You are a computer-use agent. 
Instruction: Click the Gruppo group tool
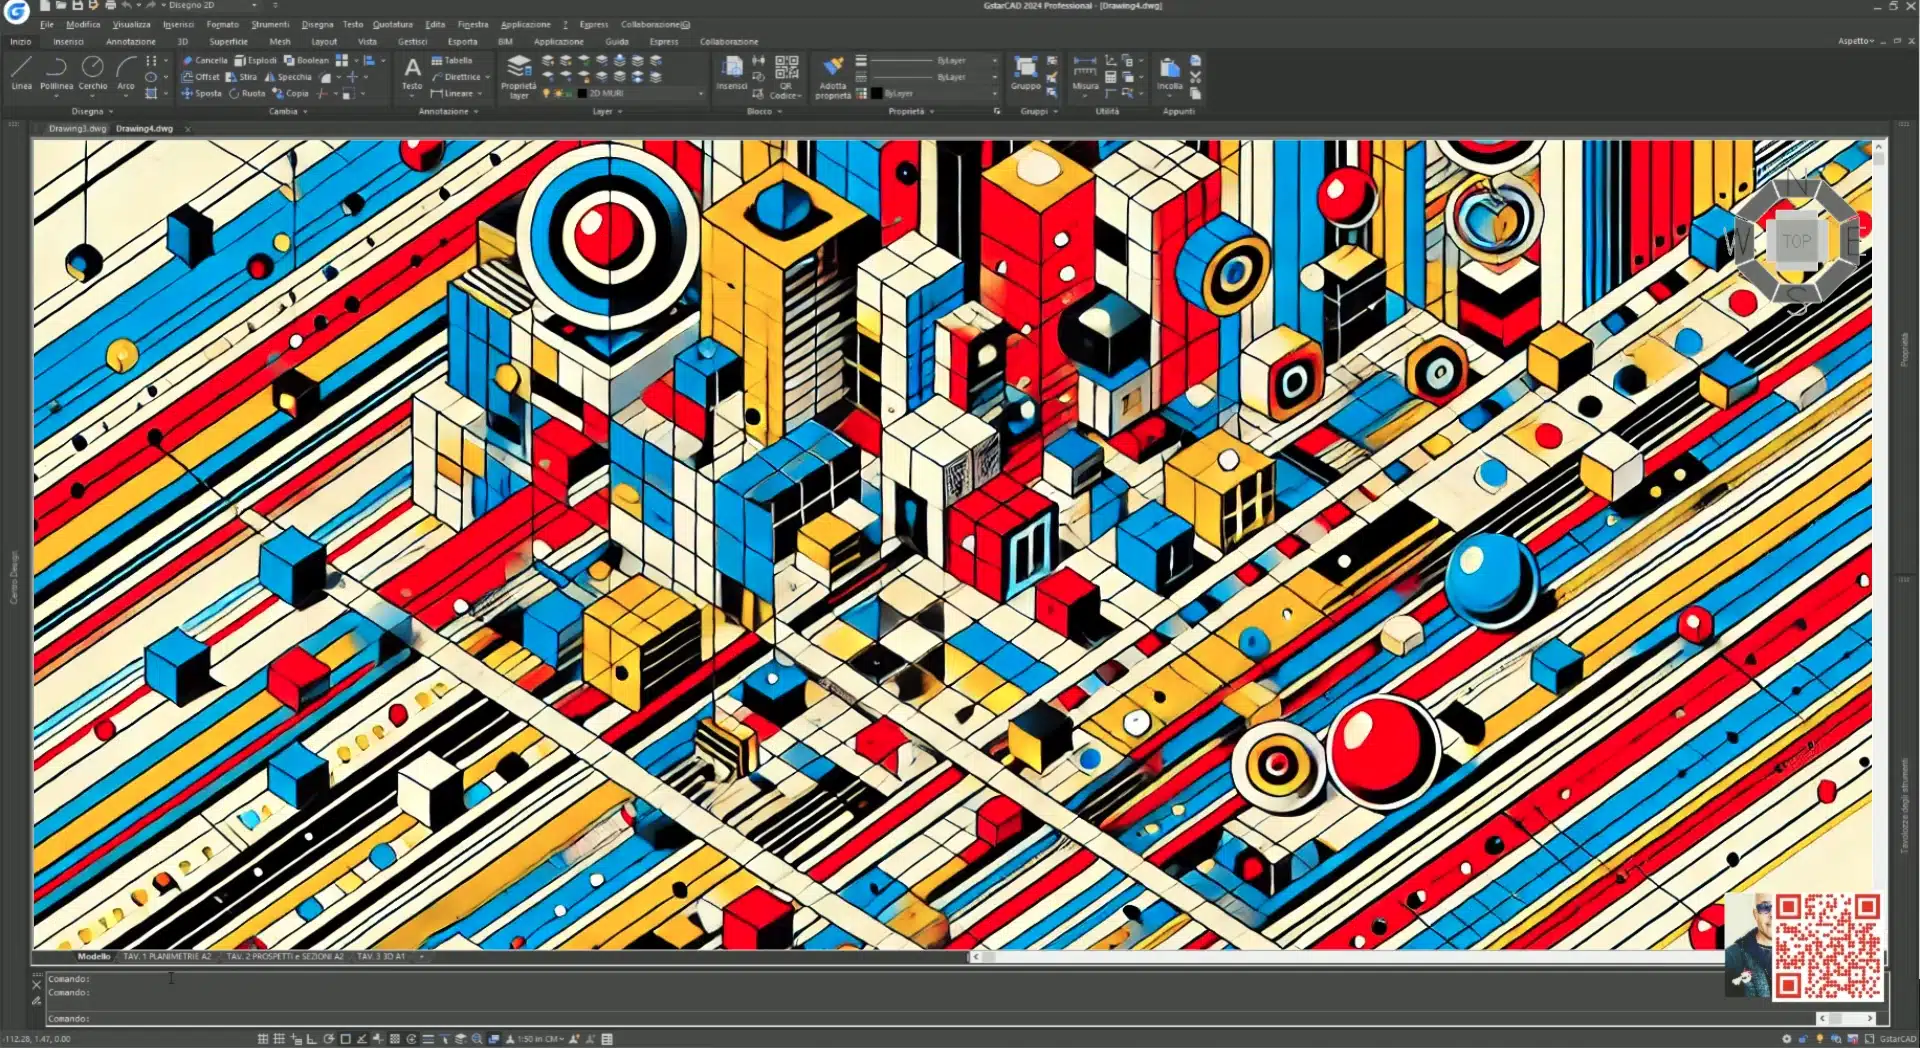pyautogui.click(x=1025, y=73)
